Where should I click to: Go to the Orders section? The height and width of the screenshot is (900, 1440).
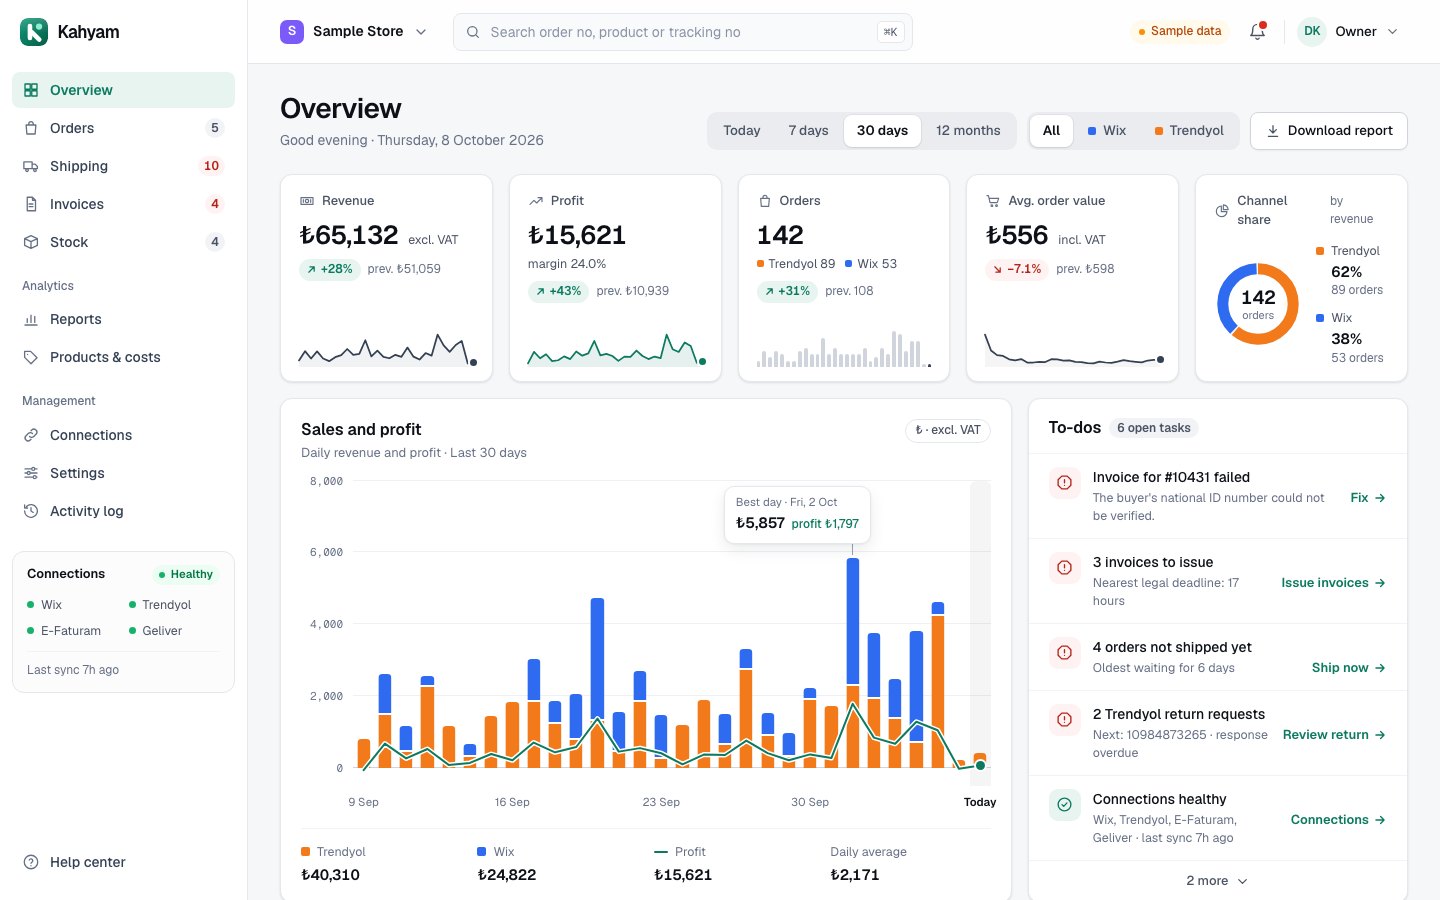point(124,128)
